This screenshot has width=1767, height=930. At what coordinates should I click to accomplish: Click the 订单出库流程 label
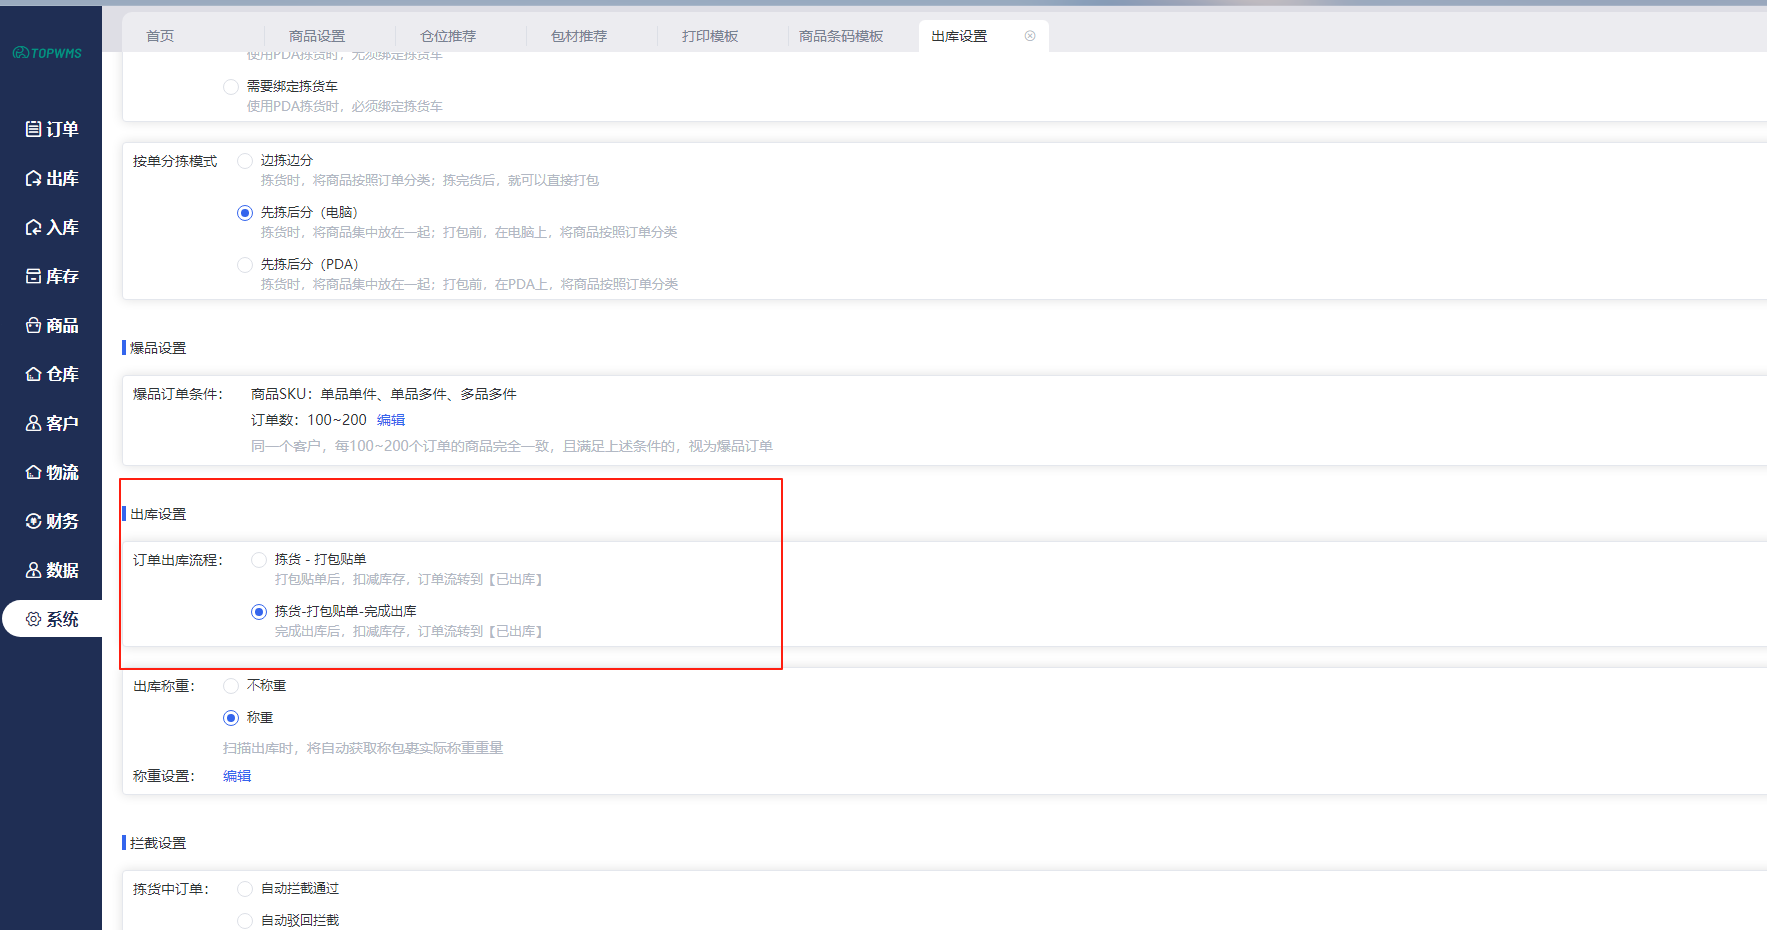click(178, 560)
